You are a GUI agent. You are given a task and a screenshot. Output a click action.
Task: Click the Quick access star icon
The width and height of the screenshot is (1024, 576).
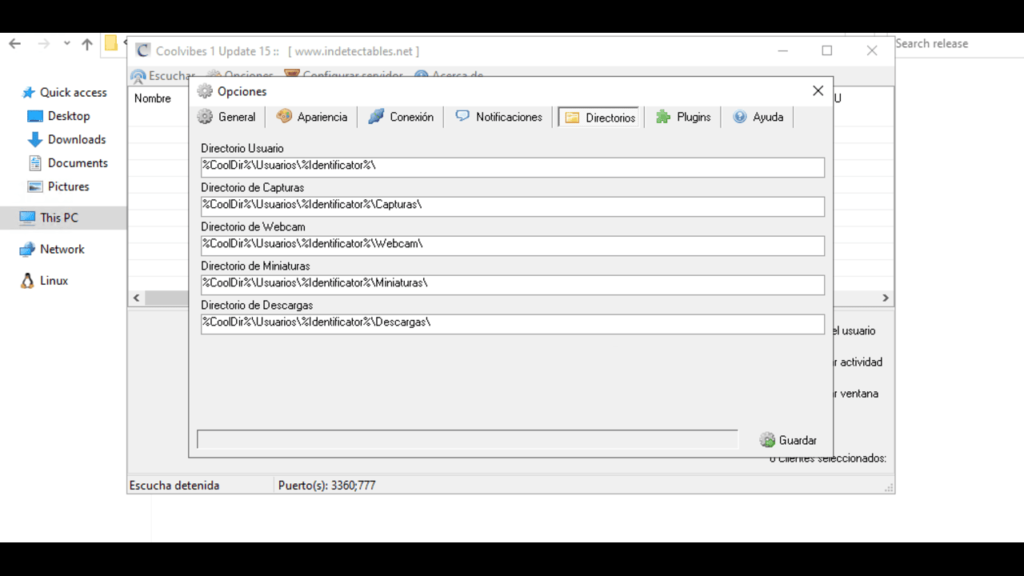[x=28, y=93]
